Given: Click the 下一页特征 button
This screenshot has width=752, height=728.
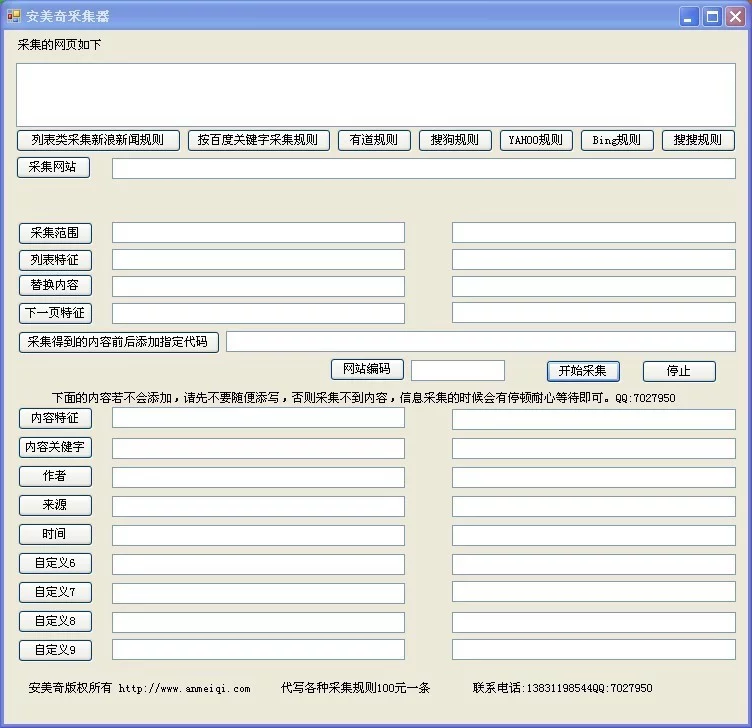Looking at the screenshot, I should point(55,313).
